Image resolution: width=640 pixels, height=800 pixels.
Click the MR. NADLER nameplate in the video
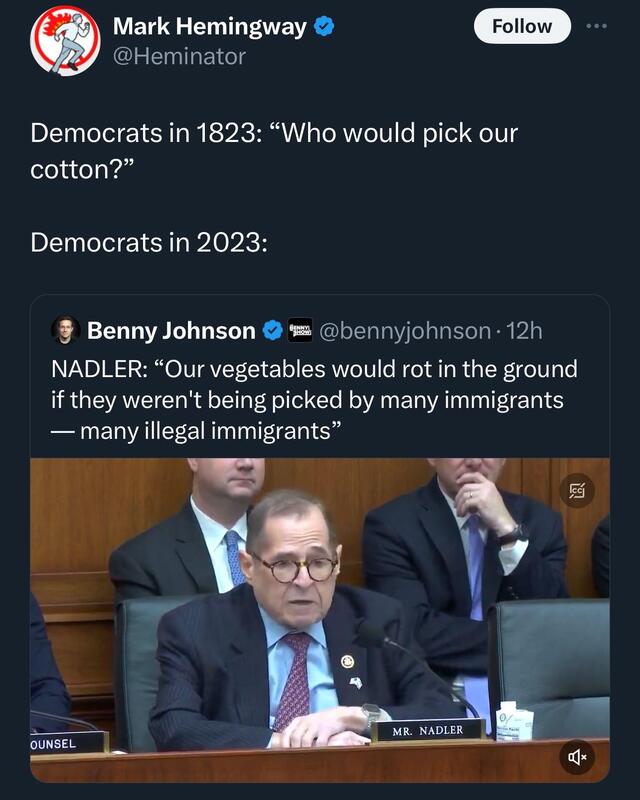click(428, 730)
